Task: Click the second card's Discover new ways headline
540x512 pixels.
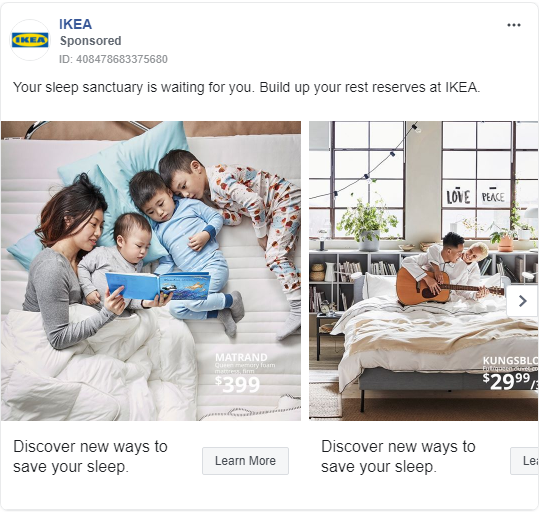Action: click(x=398, y=457)
